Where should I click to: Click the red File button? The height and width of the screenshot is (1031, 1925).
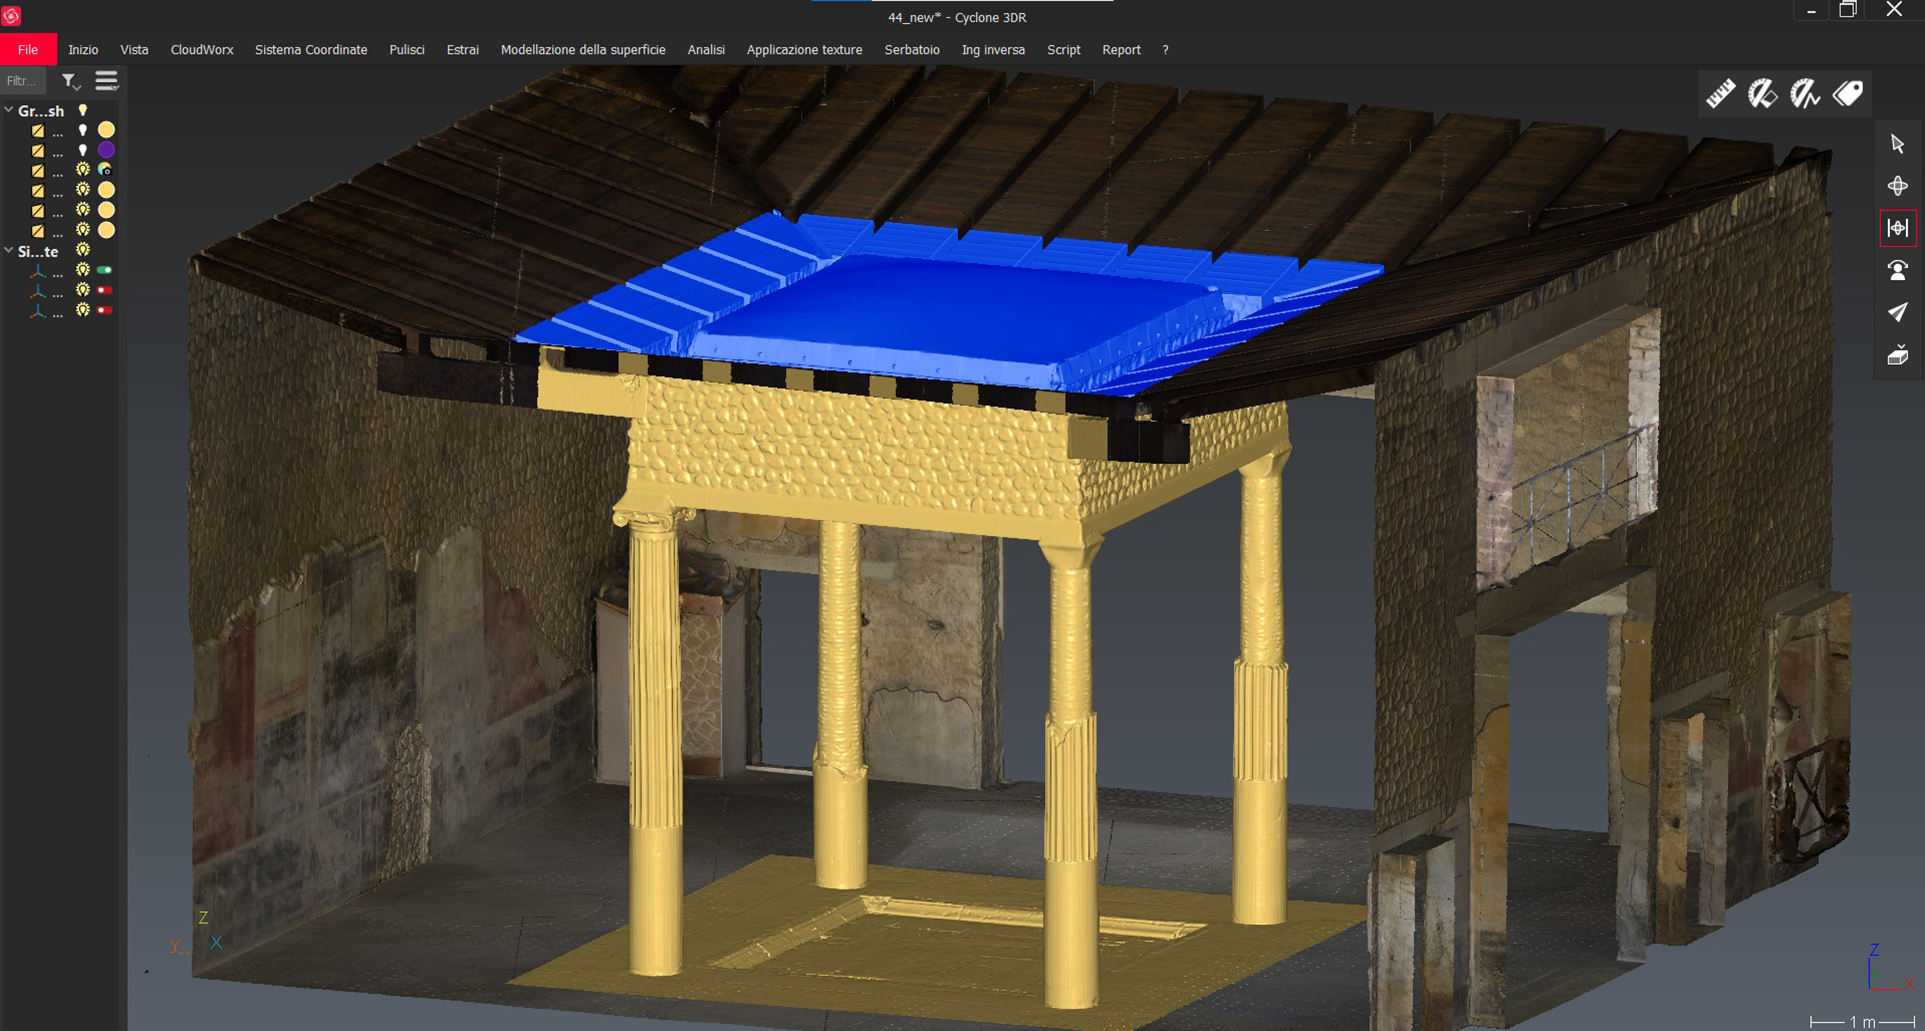28,49
